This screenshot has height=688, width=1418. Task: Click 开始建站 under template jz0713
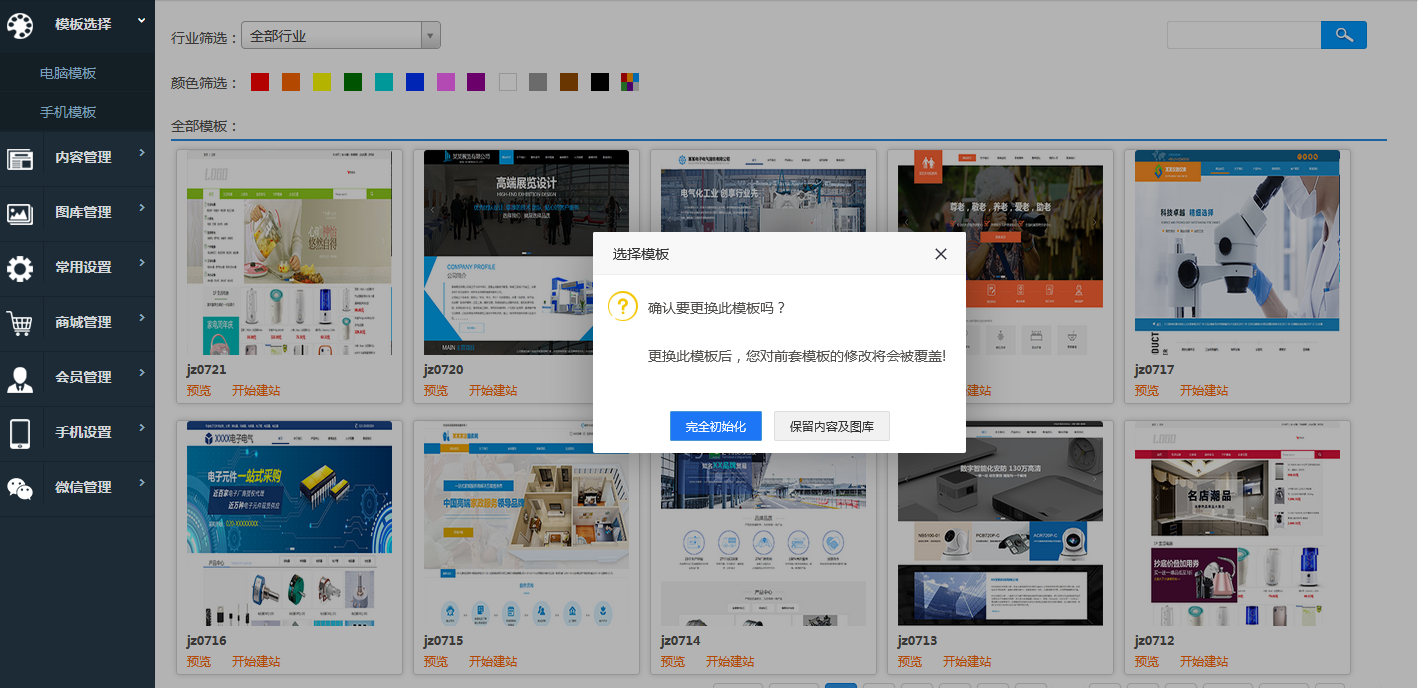[967, 662]
